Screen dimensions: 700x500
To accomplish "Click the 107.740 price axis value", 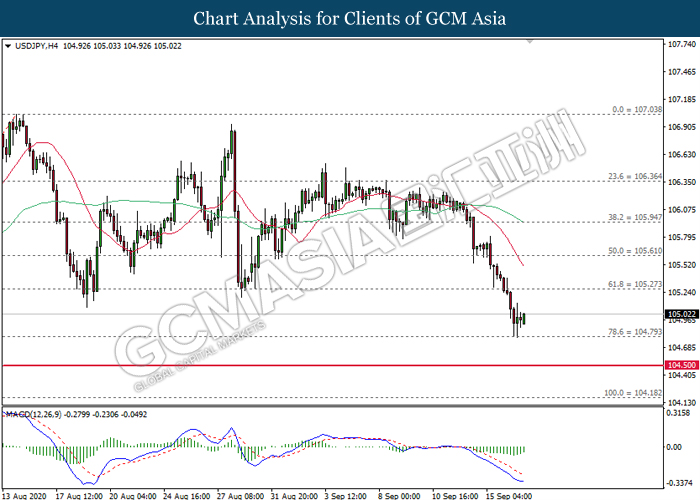I will (x=682, y=44).
